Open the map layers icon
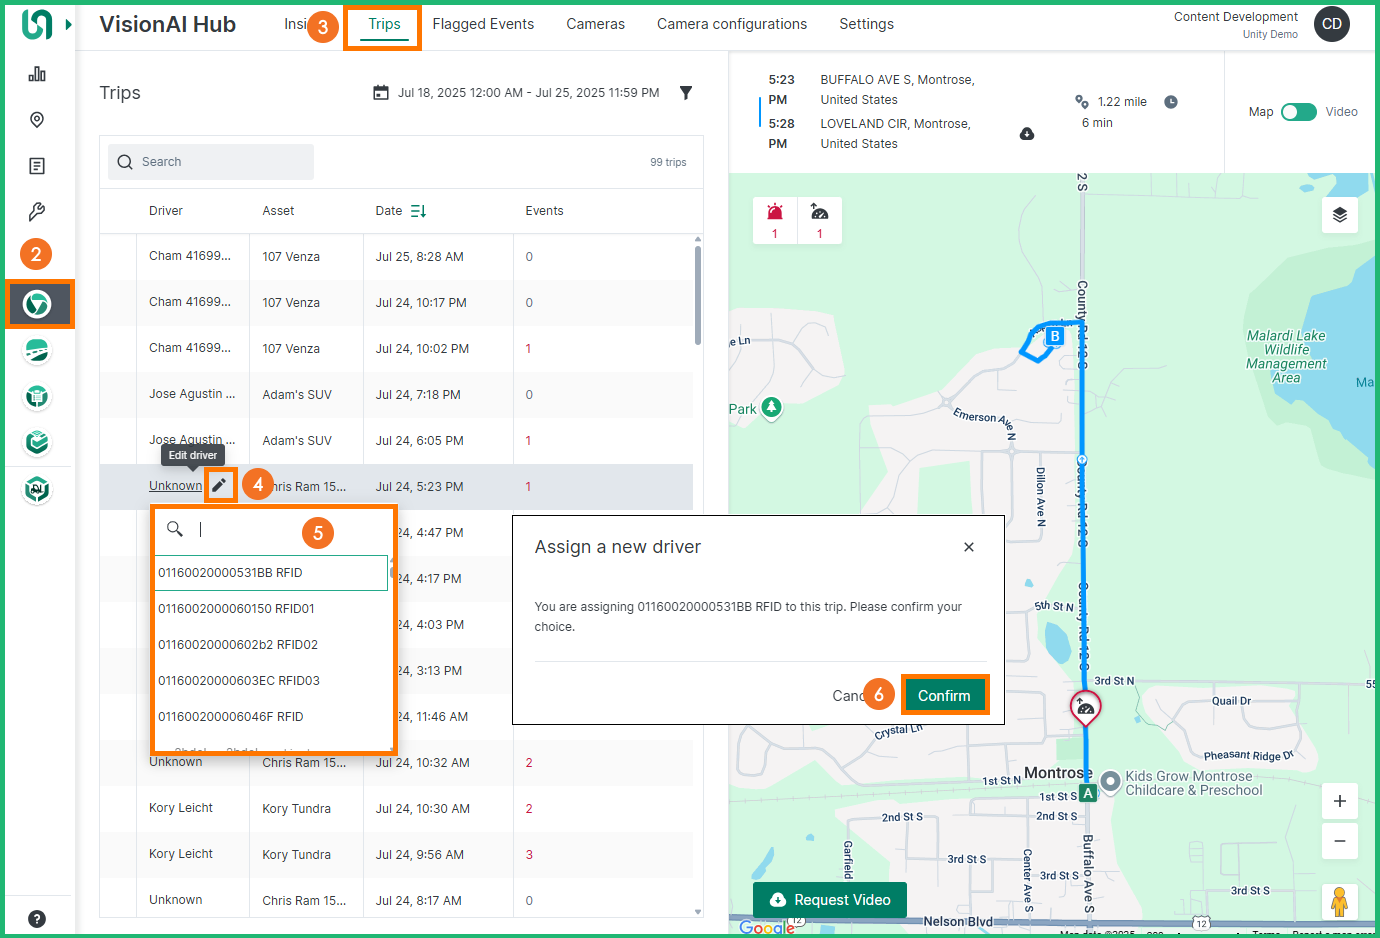Viewport: 1380px width, 938px height. click(1339, 214)
